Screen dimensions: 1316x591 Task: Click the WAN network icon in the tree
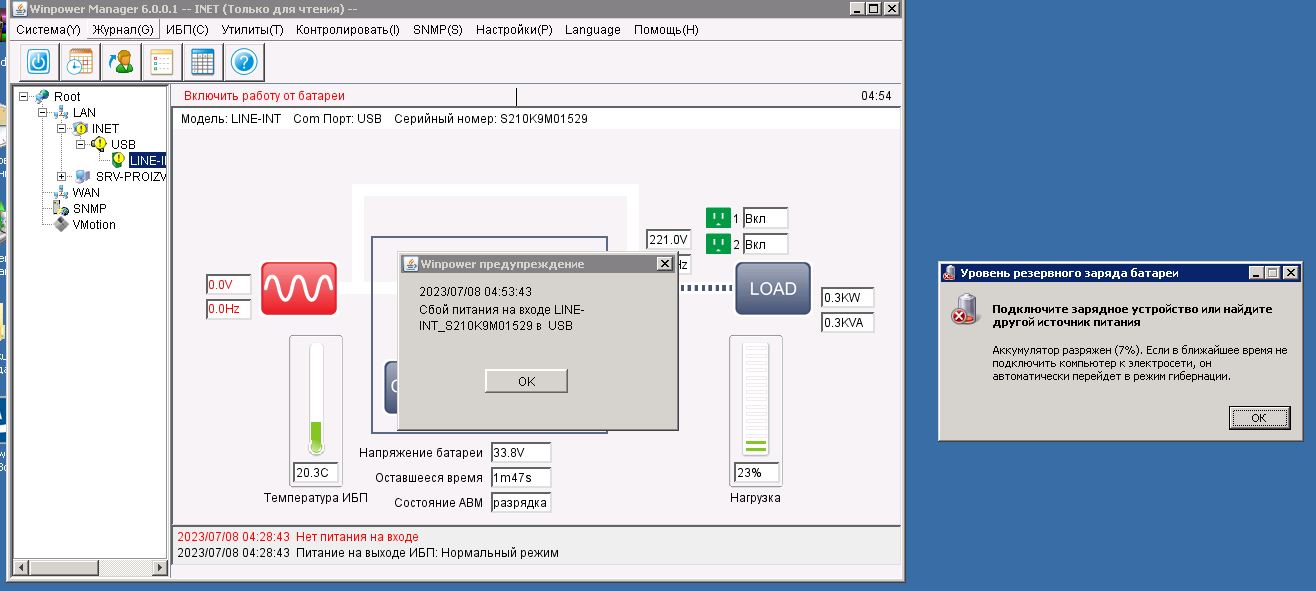61,193
